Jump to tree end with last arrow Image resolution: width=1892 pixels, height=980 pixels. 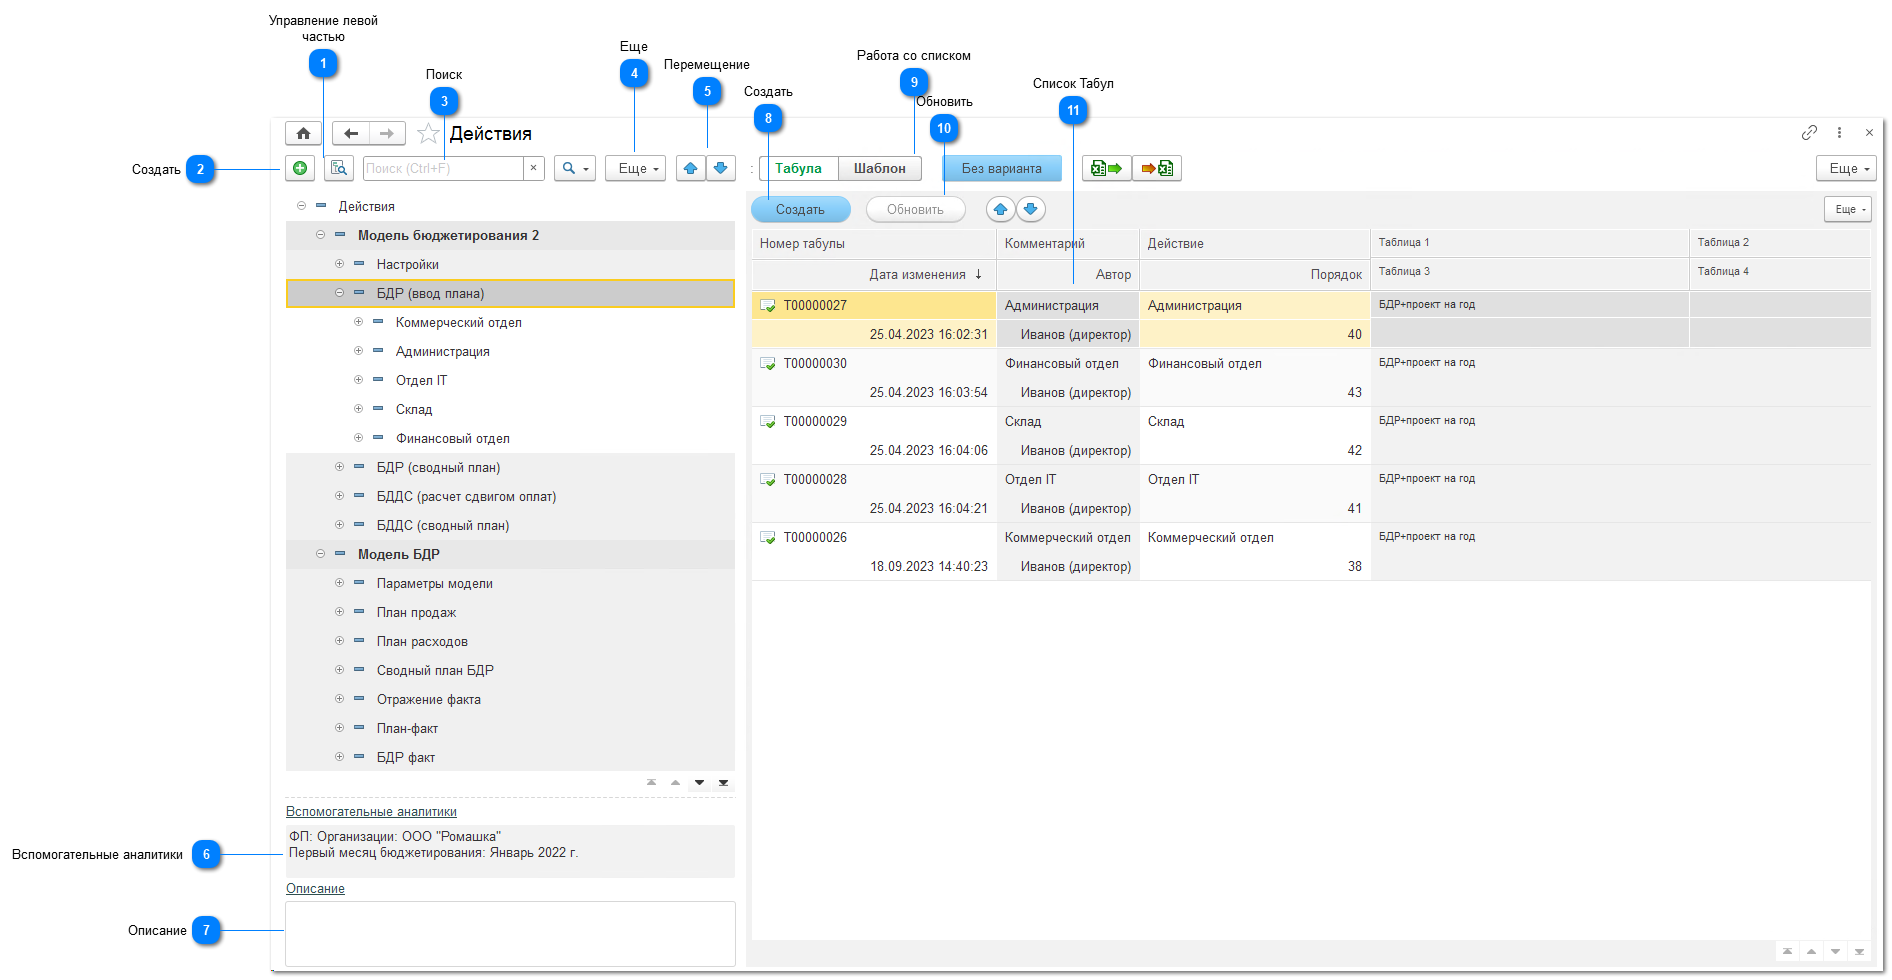pos(723,782)
